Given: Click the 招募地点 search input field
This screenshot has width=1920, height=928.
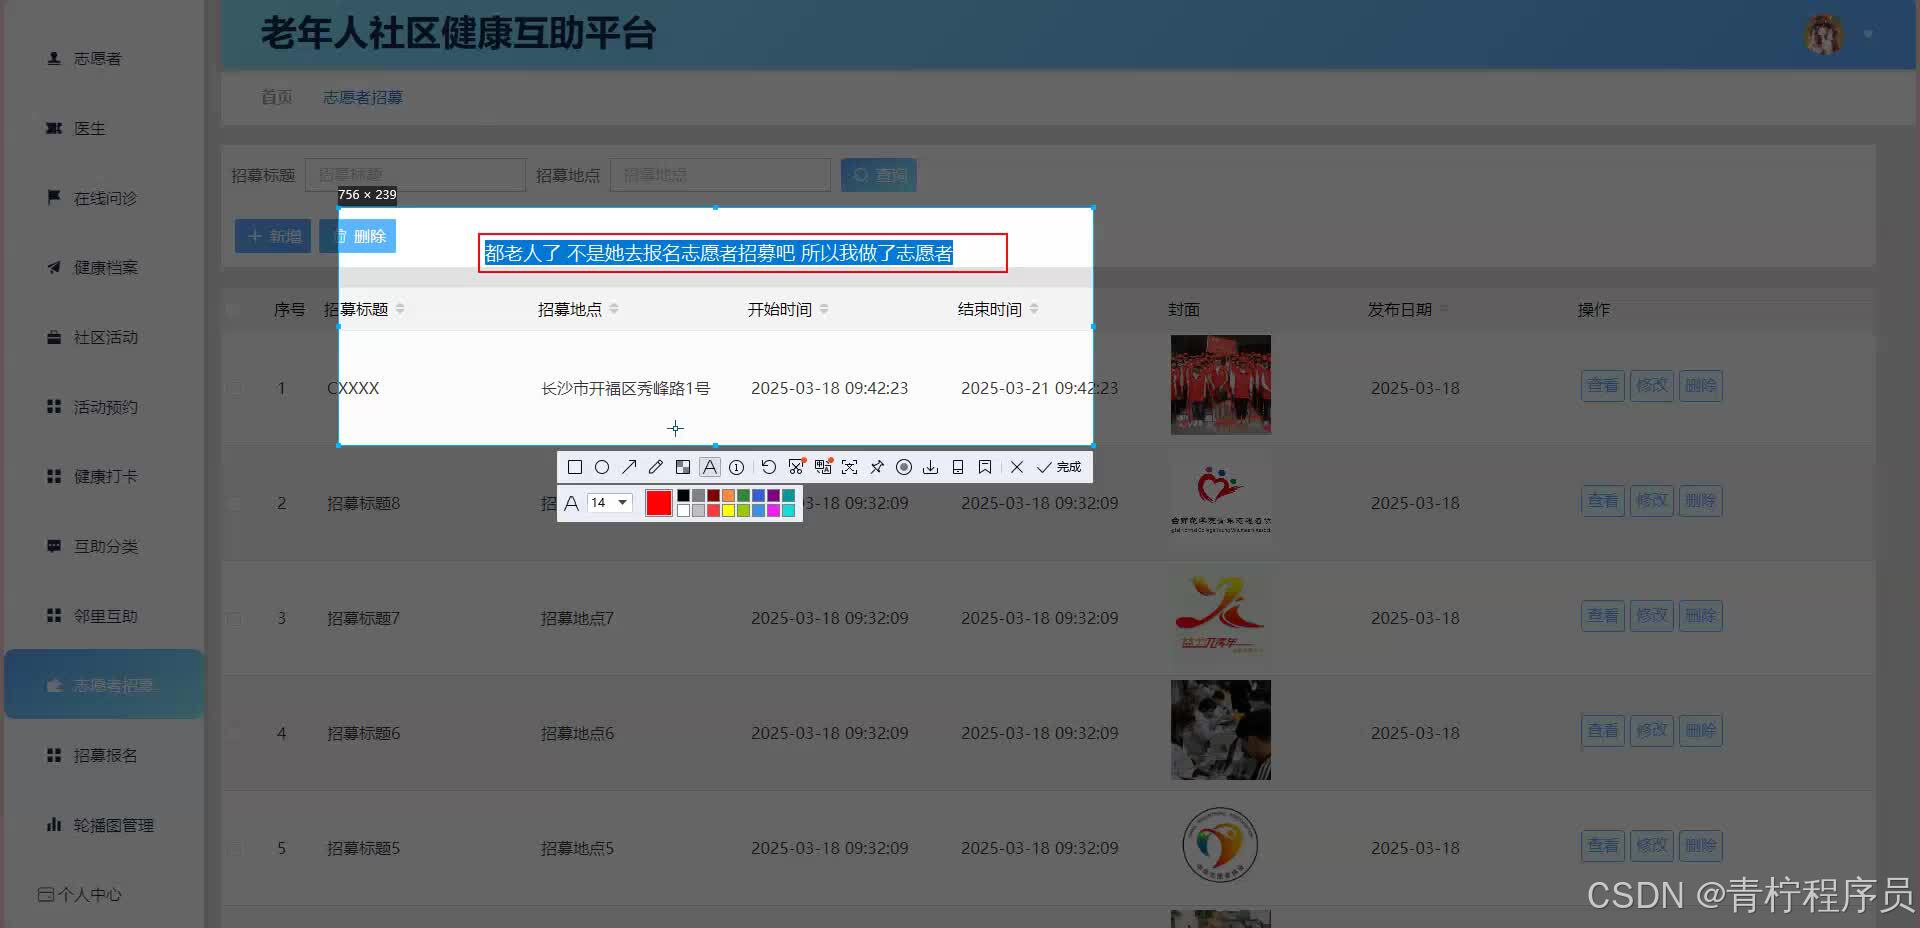Looking at the screenshot, I should coord(720,174).
